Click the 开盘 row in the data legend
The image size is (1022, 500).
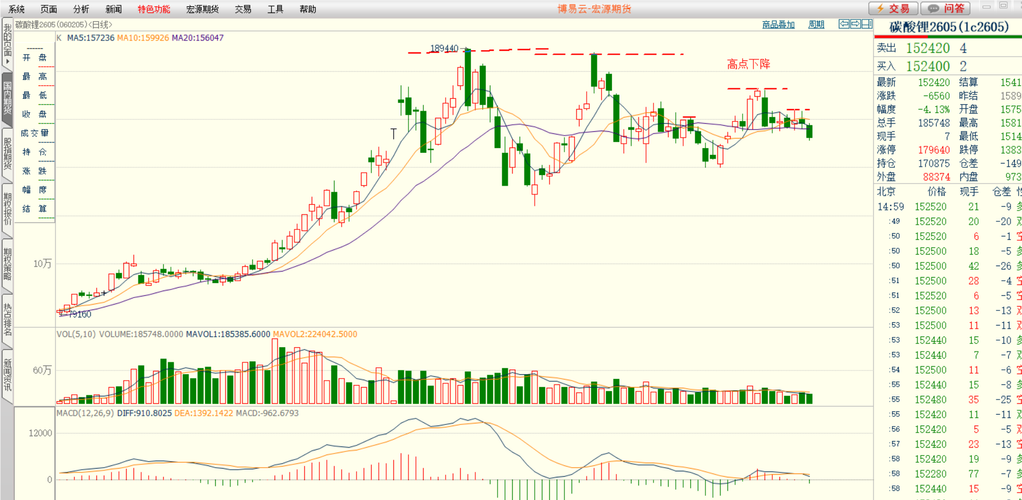pyautogui.click(x=35, y=57)
